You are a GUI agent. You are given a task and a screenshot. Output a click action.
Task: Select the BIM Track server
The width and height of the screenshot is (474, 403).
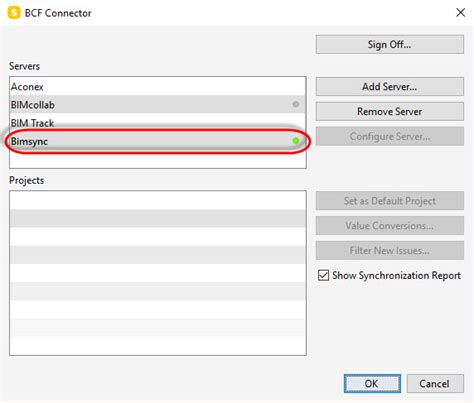158,123
